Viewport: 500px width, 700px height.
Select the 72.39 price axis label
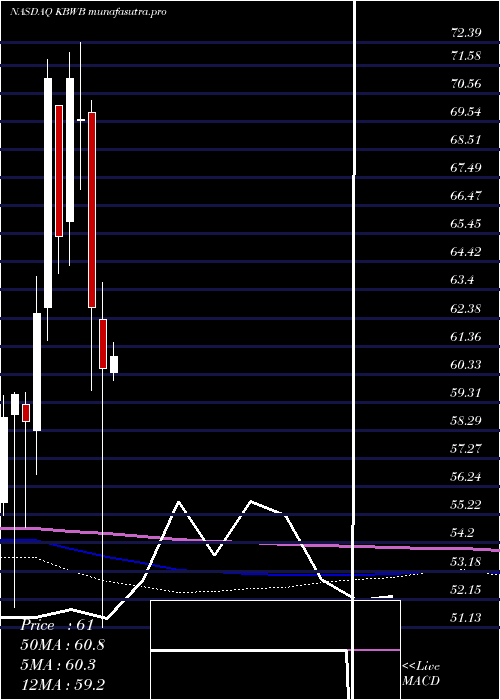pos(466,33)
